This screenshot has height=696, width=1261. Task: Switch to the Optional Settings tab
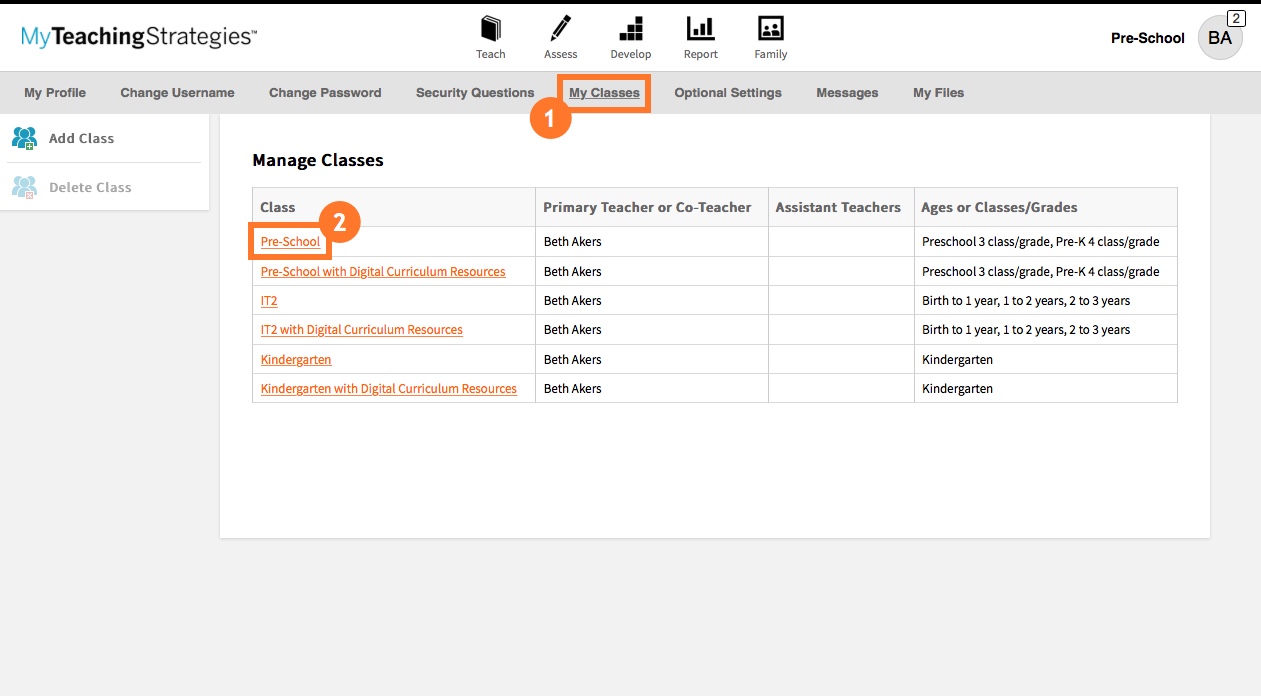[x=728, y=92]
